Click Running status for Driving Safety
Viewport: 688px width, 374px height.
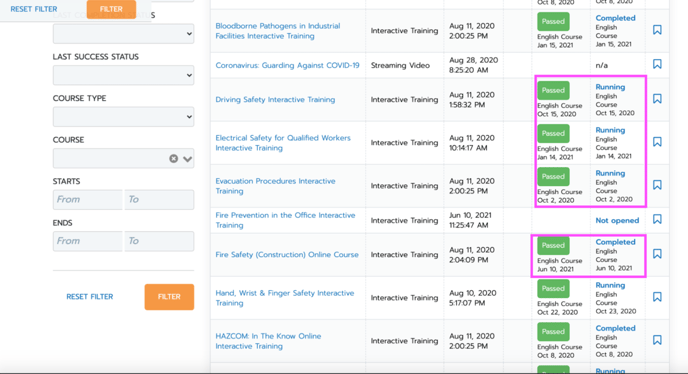point(610,87)
